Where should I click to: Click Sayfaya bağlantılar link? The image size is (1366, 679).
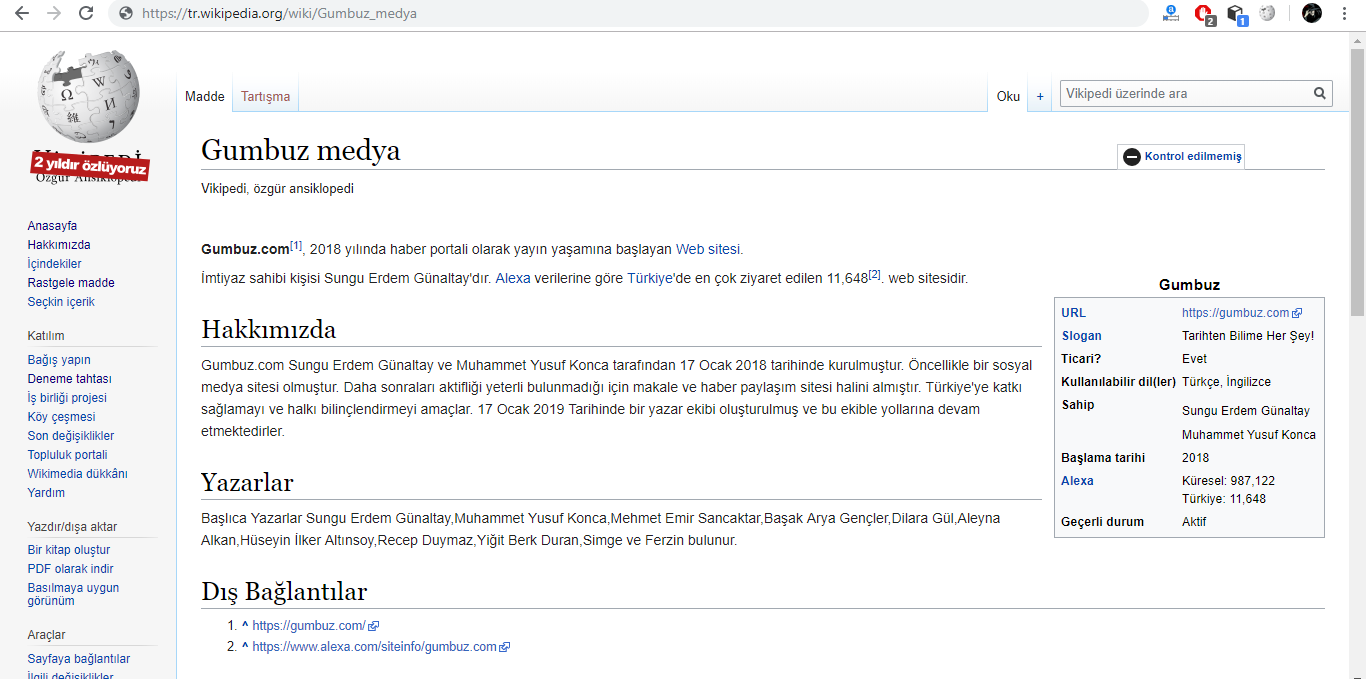pos(79,659)
